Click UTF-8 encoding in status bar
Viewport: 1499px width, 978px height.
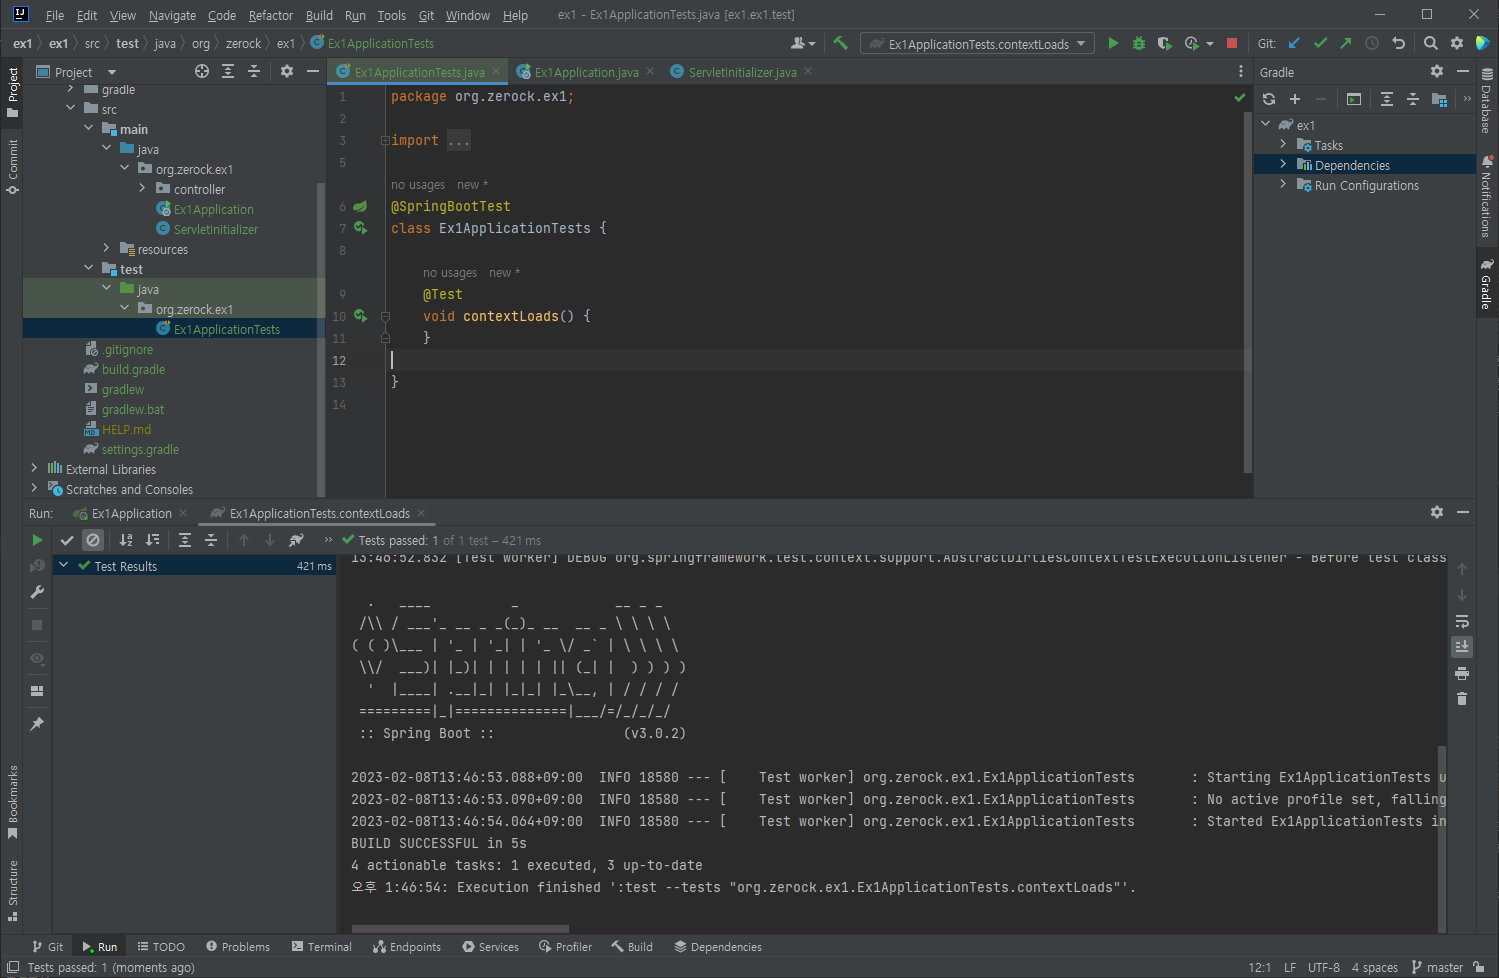pos(1323,967)
